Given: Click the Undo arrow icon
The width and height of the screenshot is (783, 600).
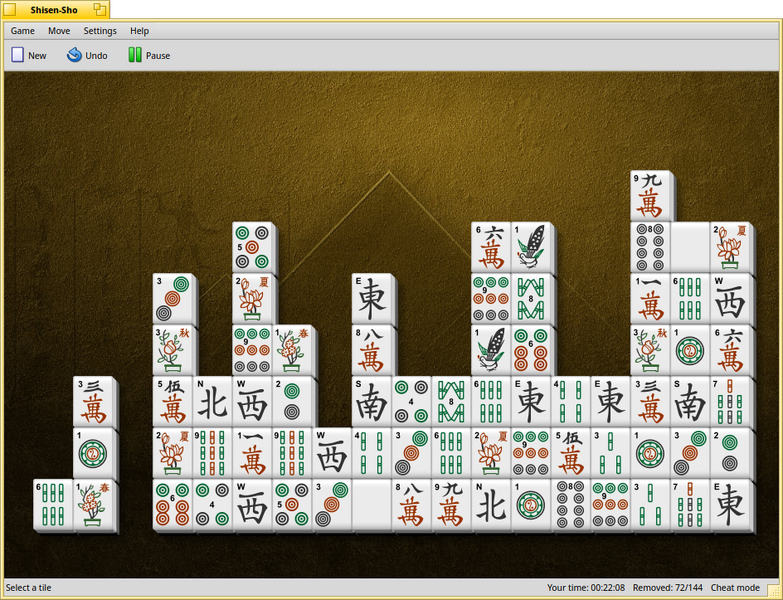Looking at the screenshot, I should 74,55.
